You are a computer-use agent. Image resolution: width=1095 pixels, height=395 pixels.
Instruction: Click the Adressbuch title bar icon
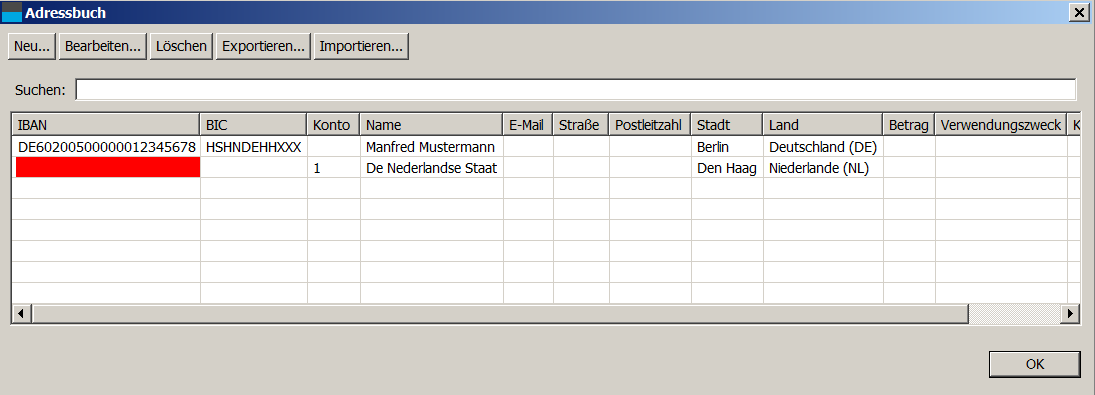pyautogui.click(x=12, y=12)
